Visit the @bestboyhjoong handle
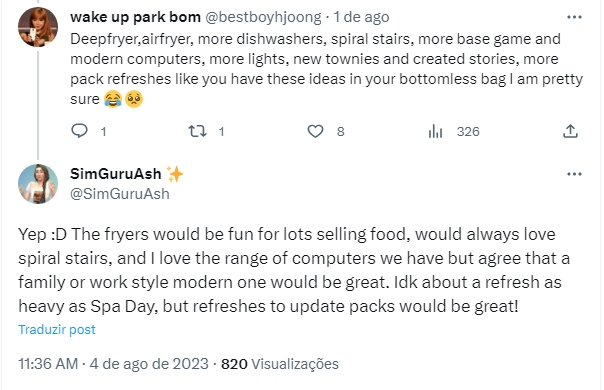 263,17
